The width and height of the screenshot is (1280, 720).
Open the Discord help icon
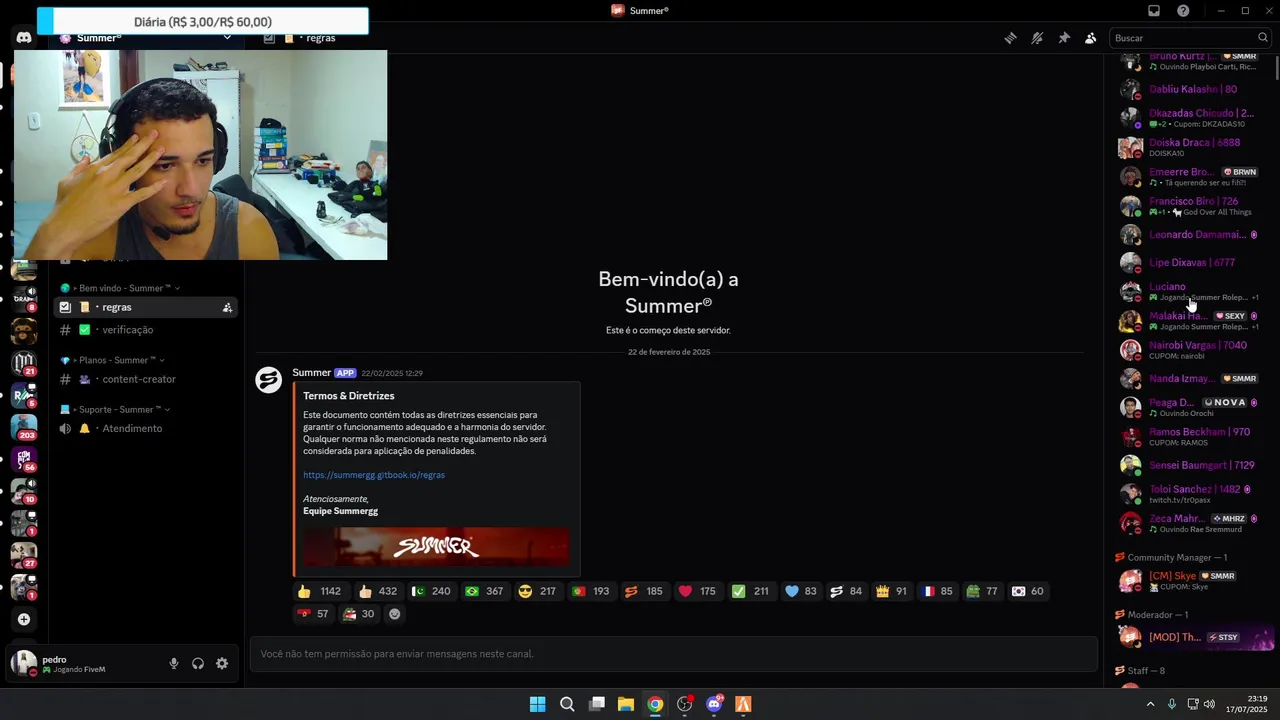tap(1183, 11)
